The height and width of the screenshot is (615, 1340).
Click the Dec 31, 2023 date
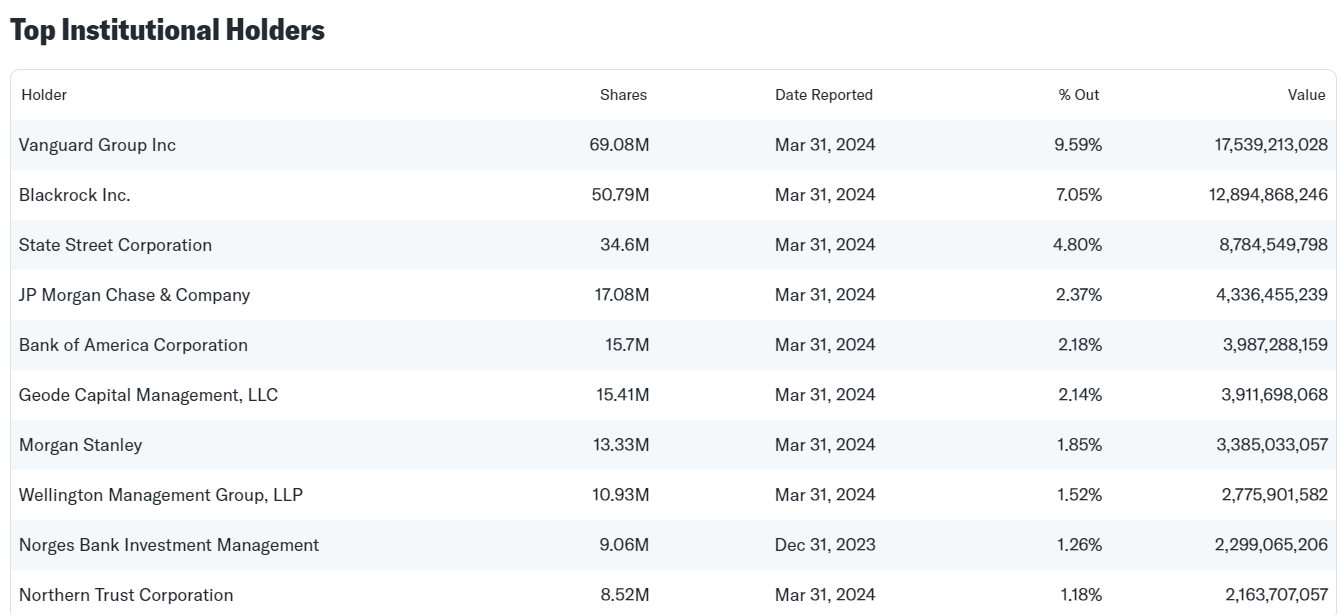[x=825, y=545]
